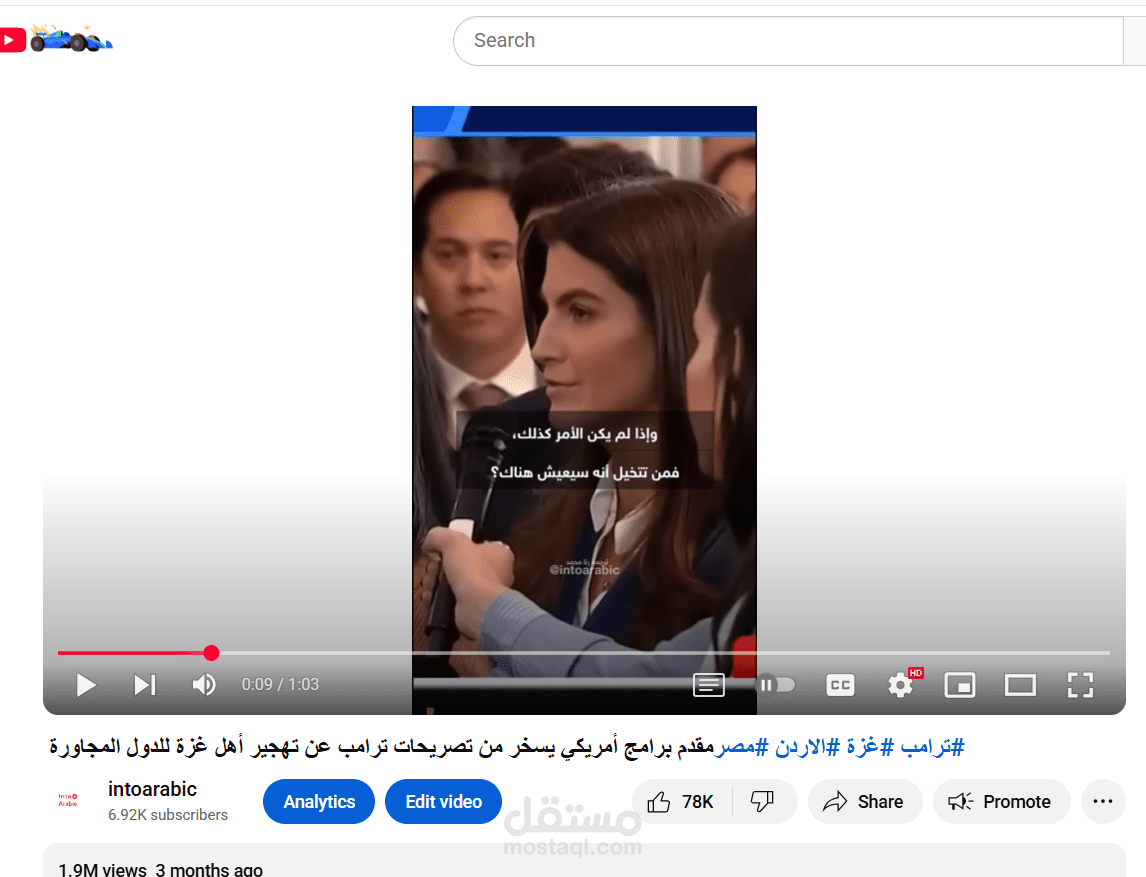This screenshot has width=1146, height=877.
Task: Open the Analytics button
Action: pos(319,802)
